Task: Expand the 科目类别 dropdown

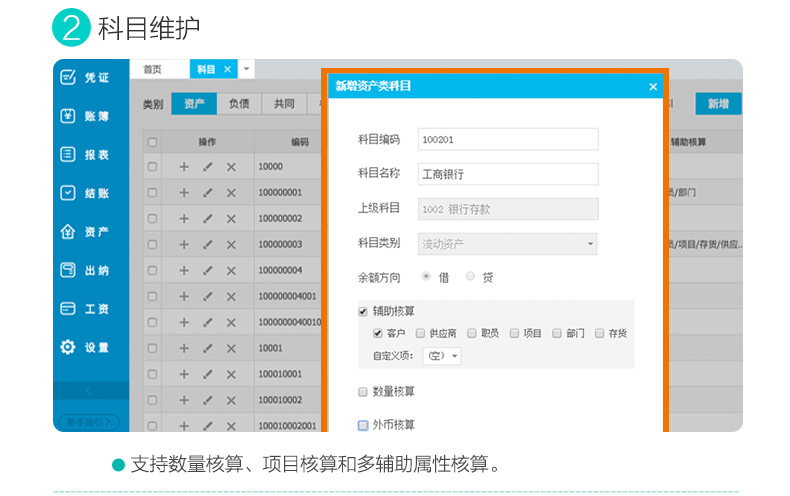Action: click(590, 243)
